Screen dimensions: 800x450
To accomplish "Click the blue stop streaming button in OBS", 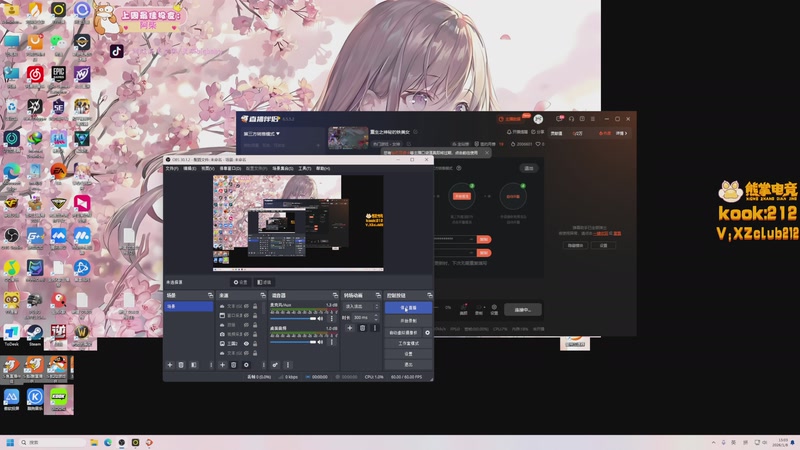I will [408, 308].
